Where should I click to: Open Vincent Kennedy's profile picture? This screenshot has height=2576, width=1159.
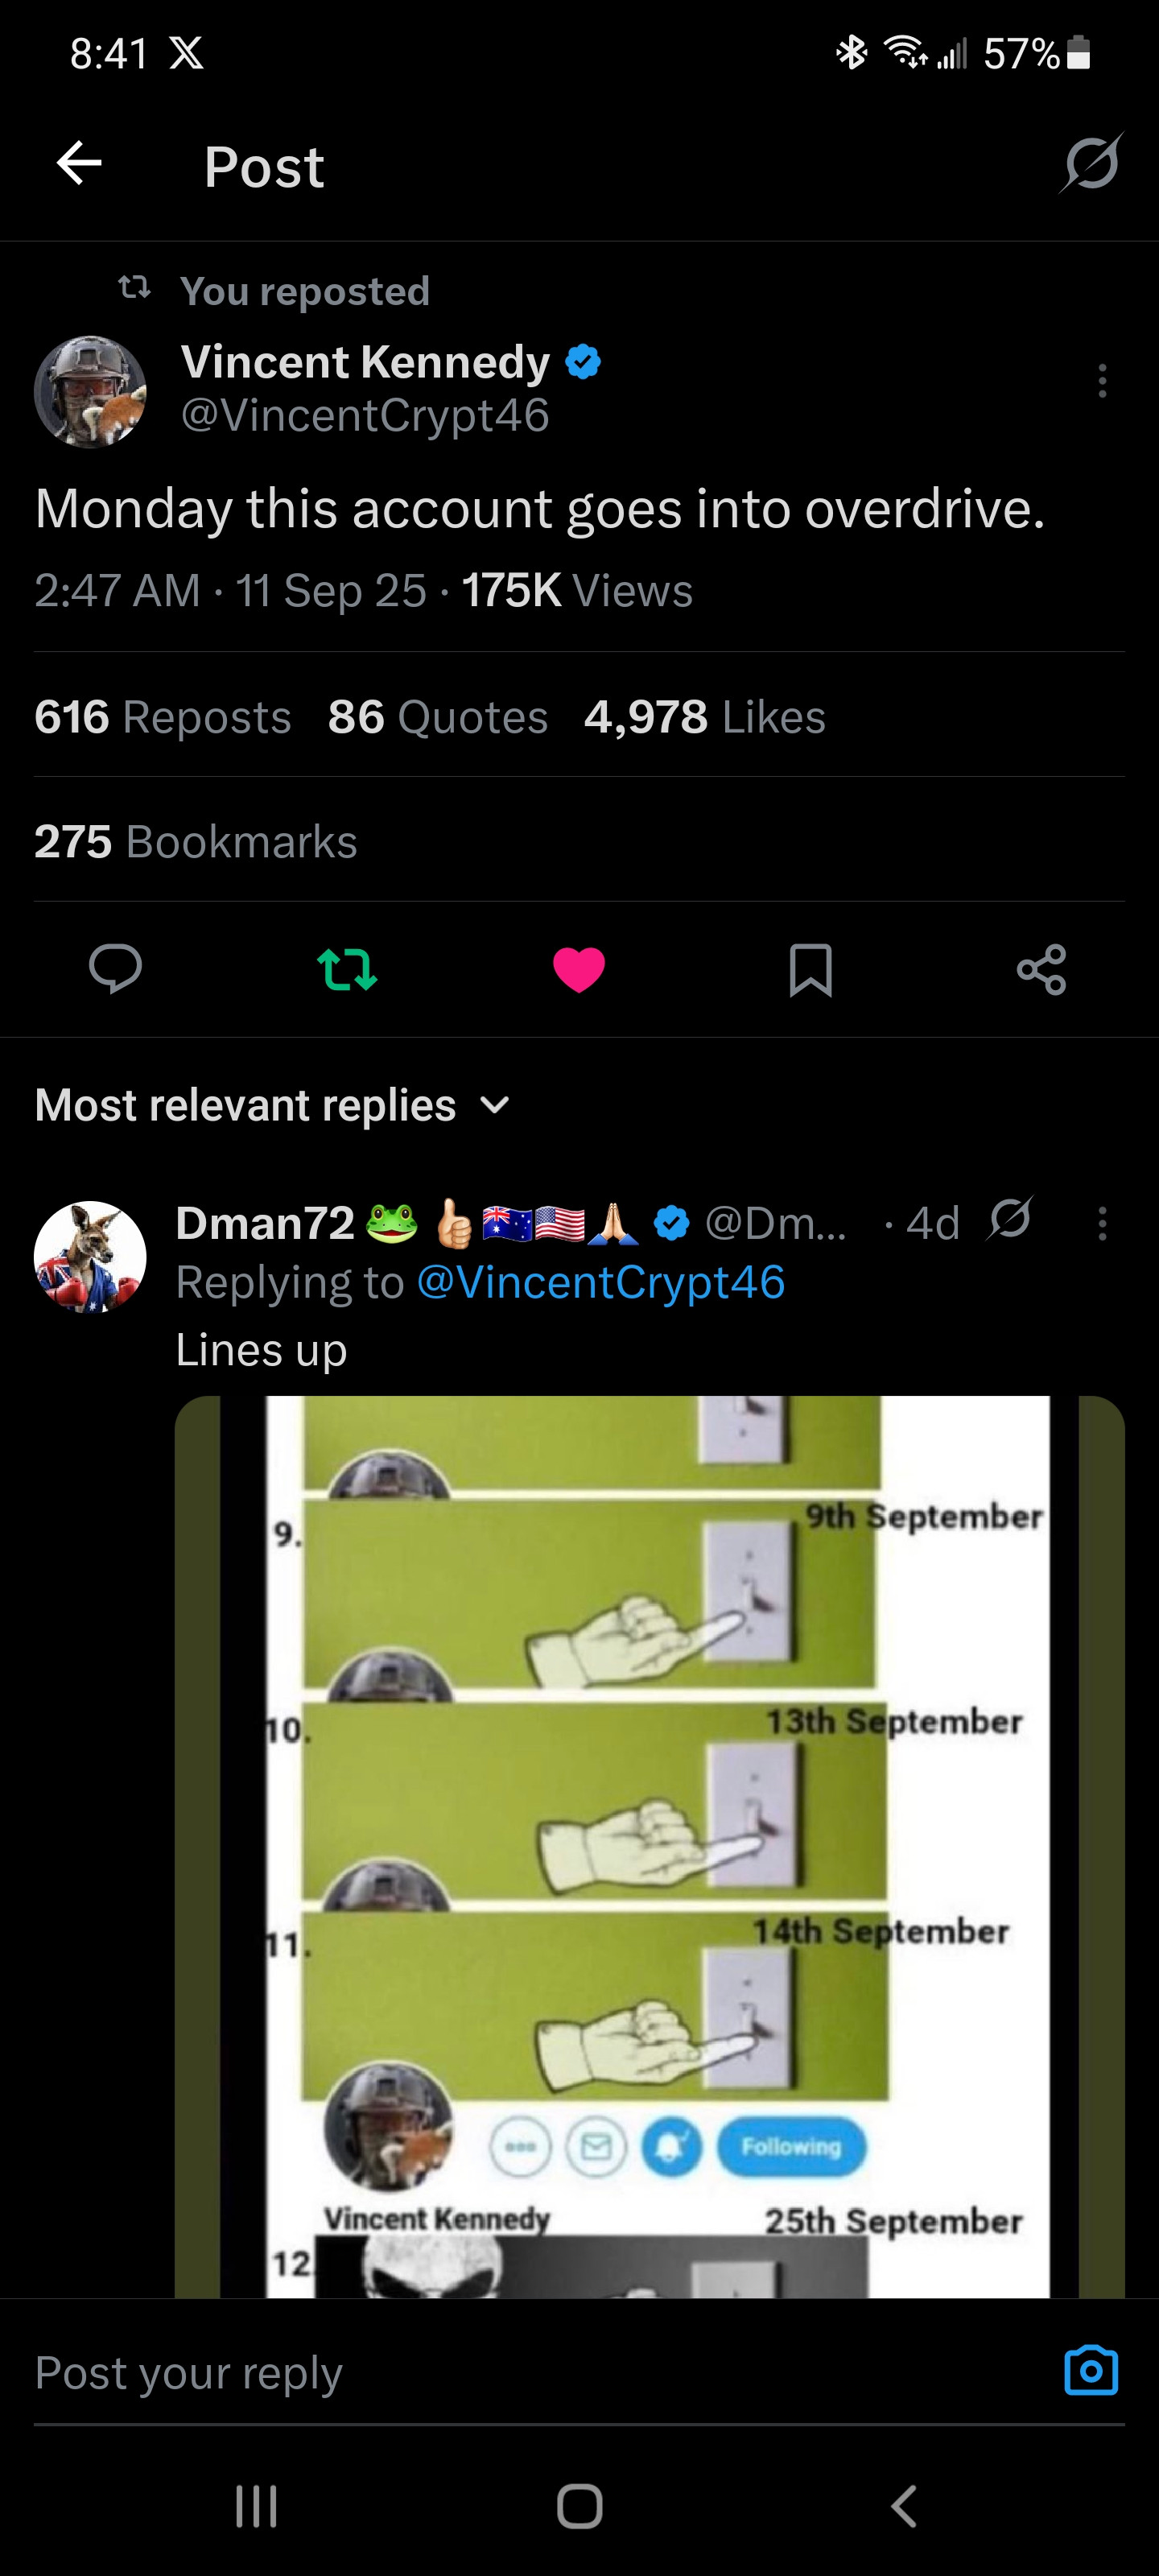(x=90, y=391)
